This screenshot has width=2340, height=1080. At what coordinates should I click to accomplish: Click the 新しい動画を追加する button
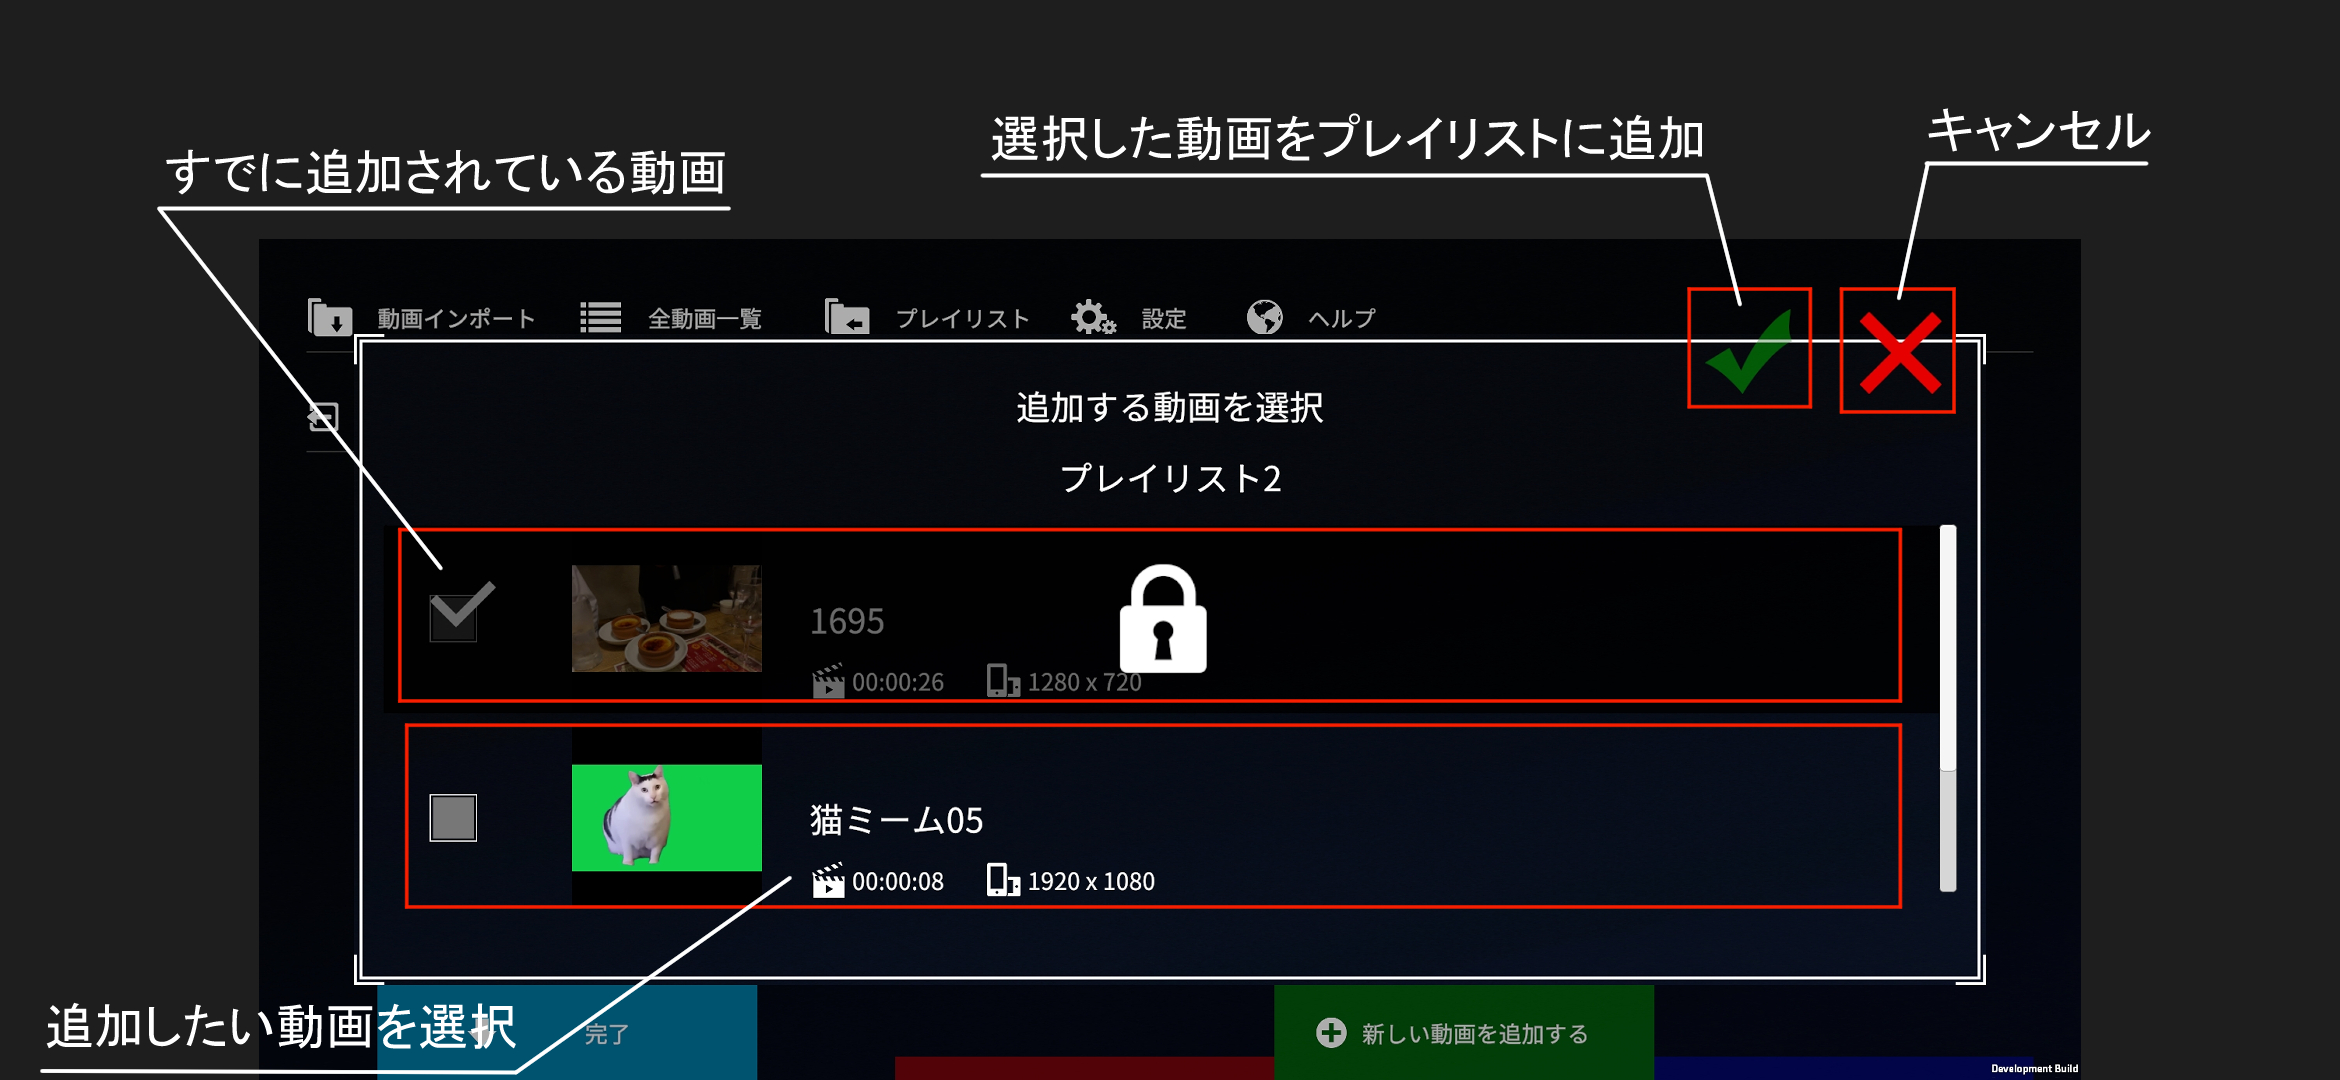click(1464, 1032)
